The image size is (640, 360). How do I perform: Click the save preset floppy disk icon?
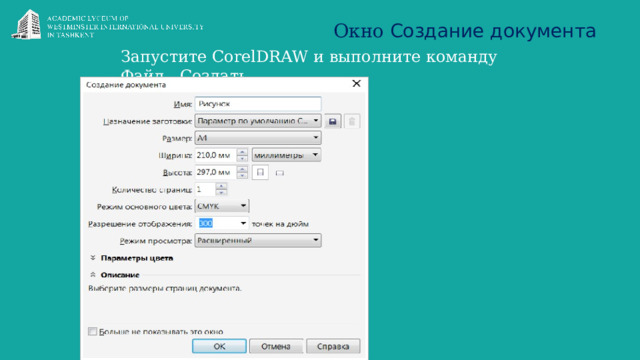333,121
